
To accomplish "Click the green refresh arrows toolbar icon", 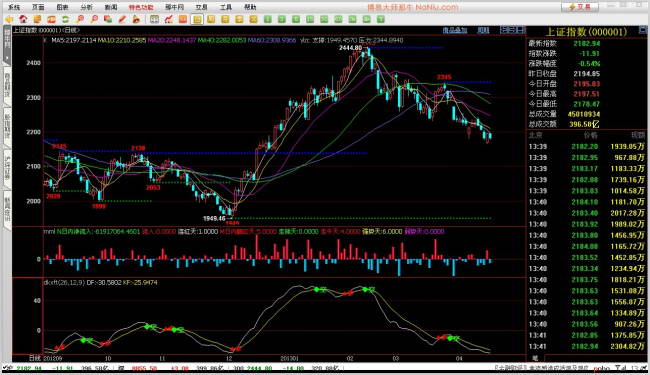I will click(65, 19).
